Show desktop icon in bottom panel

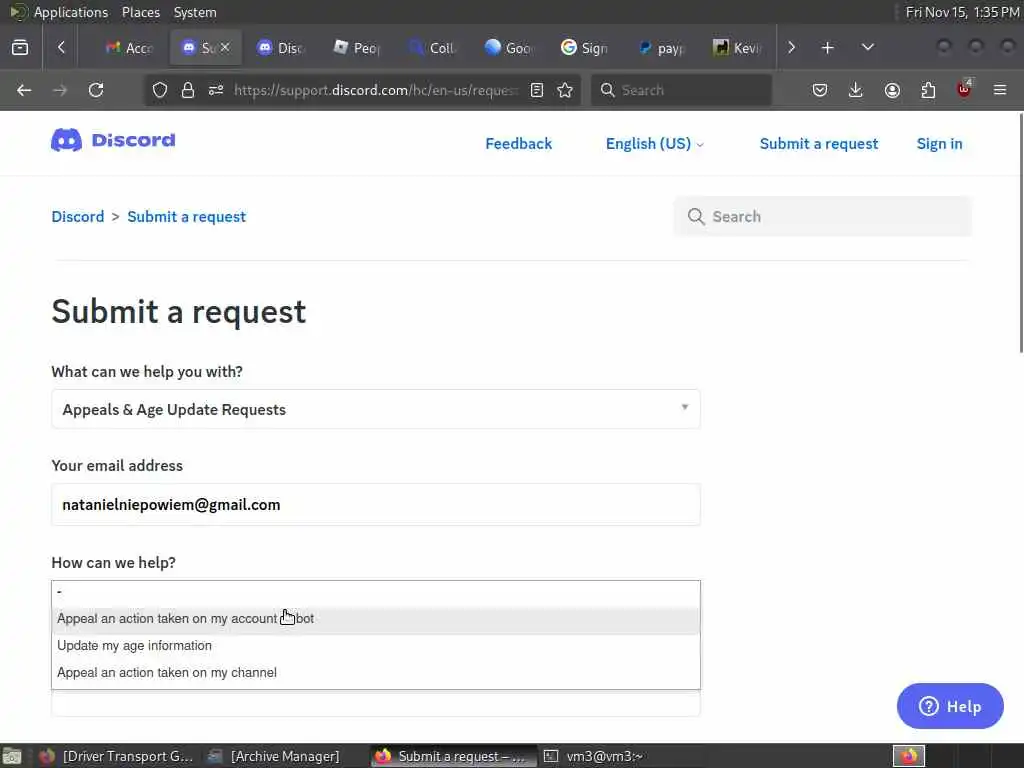[x=12, y=756]
